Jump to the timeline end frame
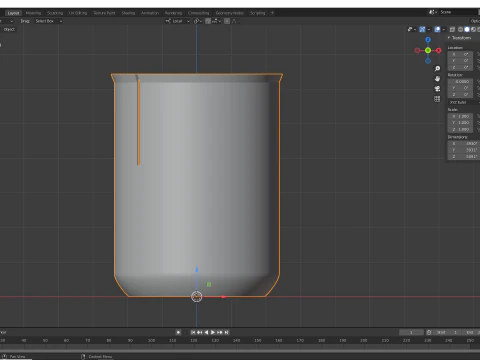Screen dimensions: 480x360 coord(226,332)
